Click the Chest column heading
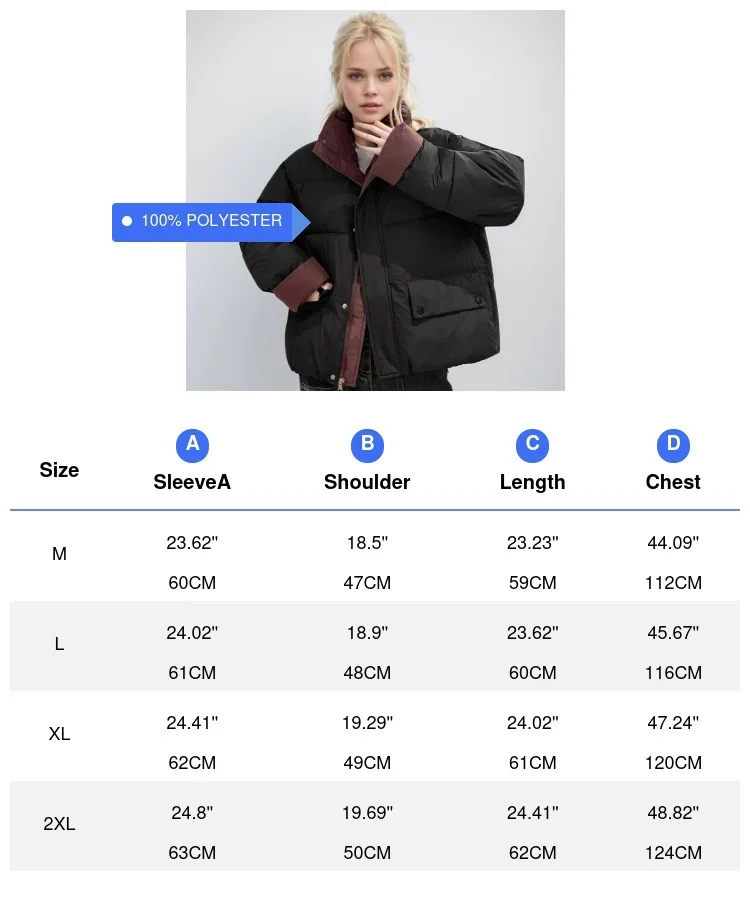The width and height of the screenshot is (750, 900). (673, 482)
